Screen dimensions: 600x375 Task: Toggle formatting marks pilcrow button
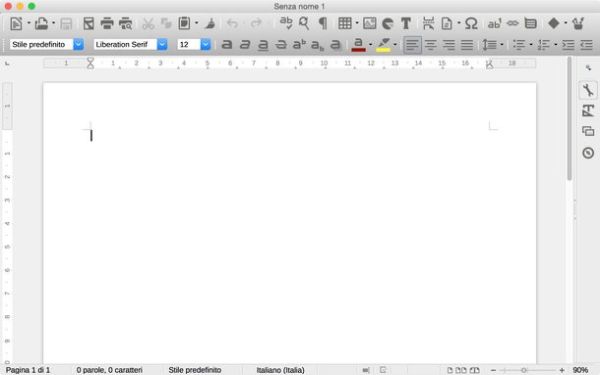323,24
